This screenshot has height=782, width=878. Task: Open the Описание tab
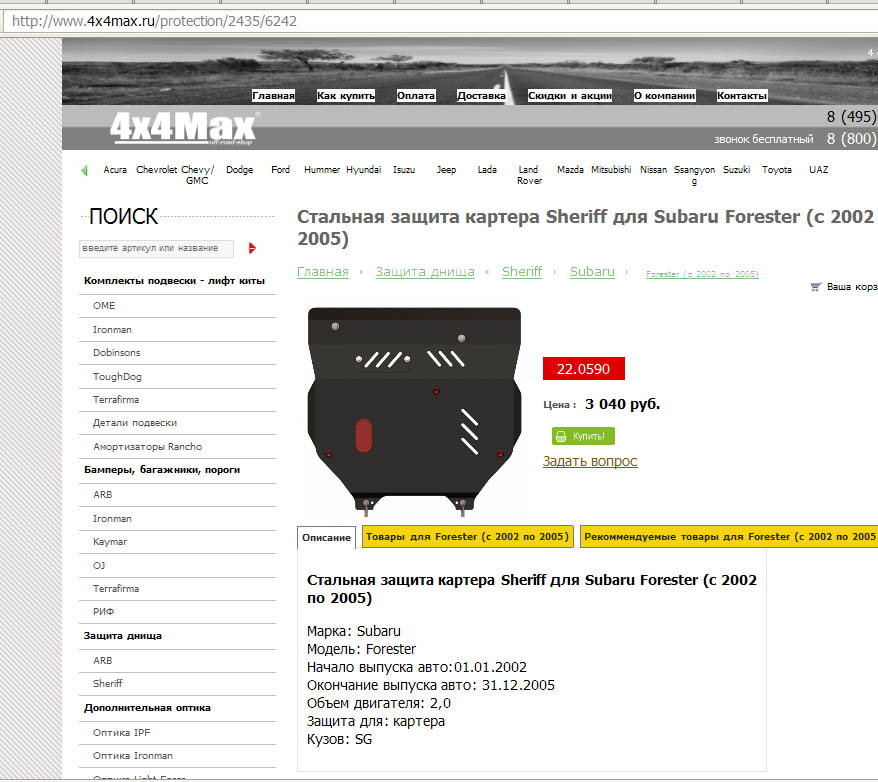click(327, 538)
